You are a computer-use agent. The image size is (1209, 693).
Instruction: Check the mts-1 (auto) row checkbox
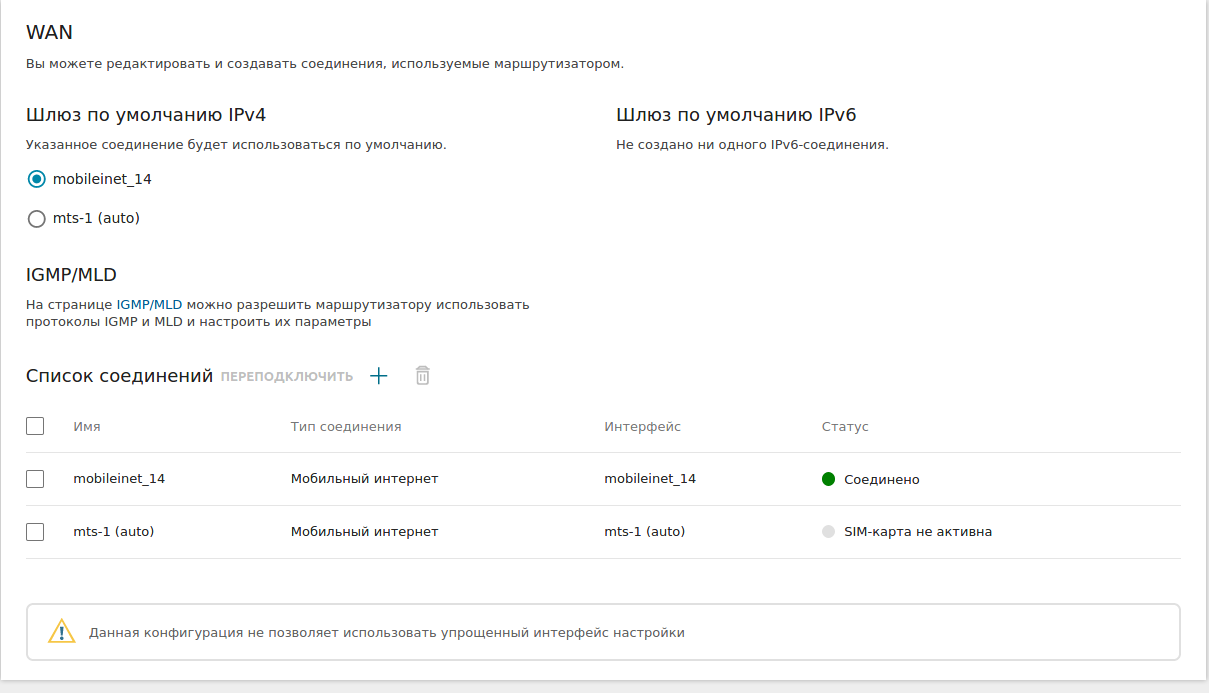click(35, 532)
